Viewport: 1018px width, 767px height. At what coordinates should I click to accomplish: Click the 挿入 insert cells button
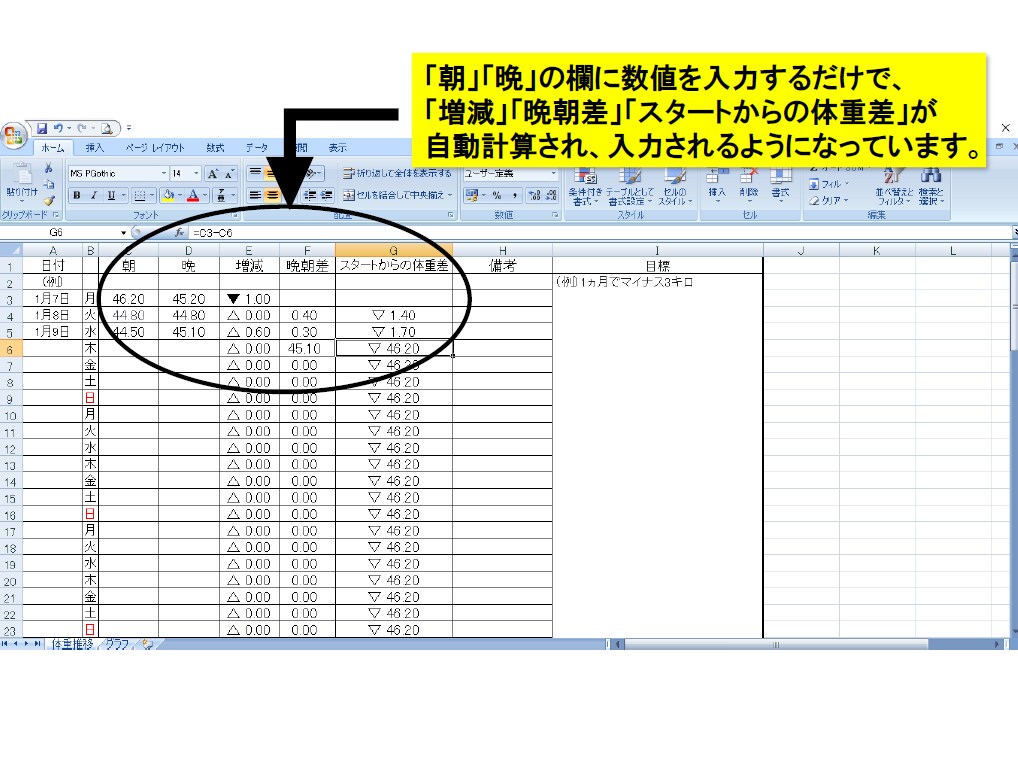pos(717,184)
